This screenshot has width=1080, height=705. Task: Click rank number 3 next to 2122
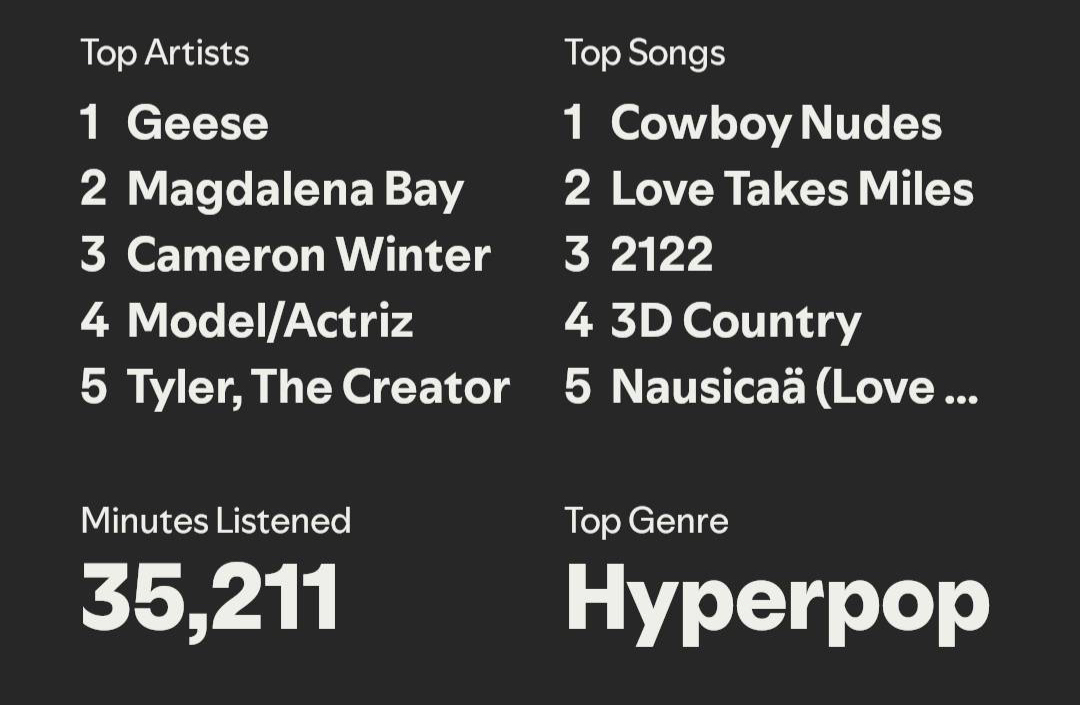pyautogui.click(x=577, y=255)
